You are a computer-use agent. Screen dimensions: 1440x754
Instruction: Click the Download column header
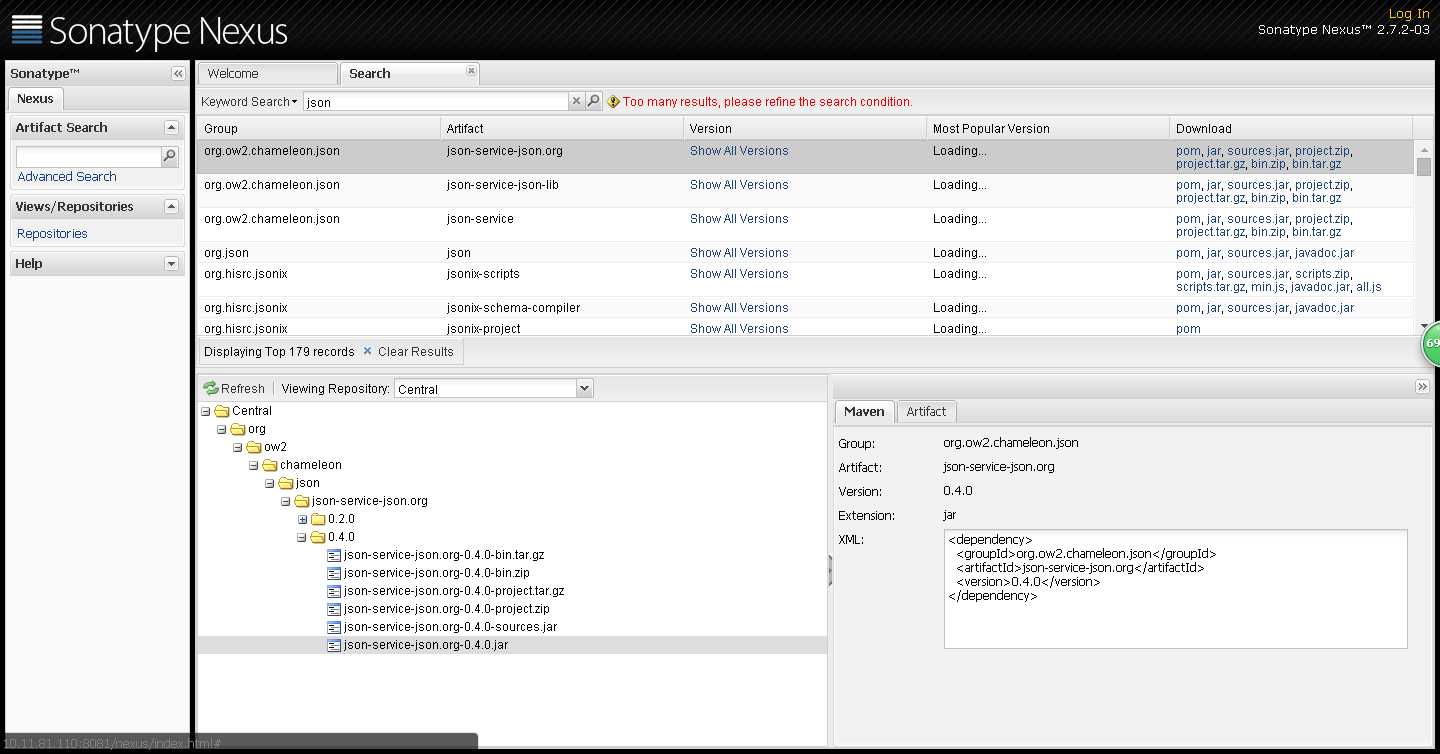pos(1291,128)
